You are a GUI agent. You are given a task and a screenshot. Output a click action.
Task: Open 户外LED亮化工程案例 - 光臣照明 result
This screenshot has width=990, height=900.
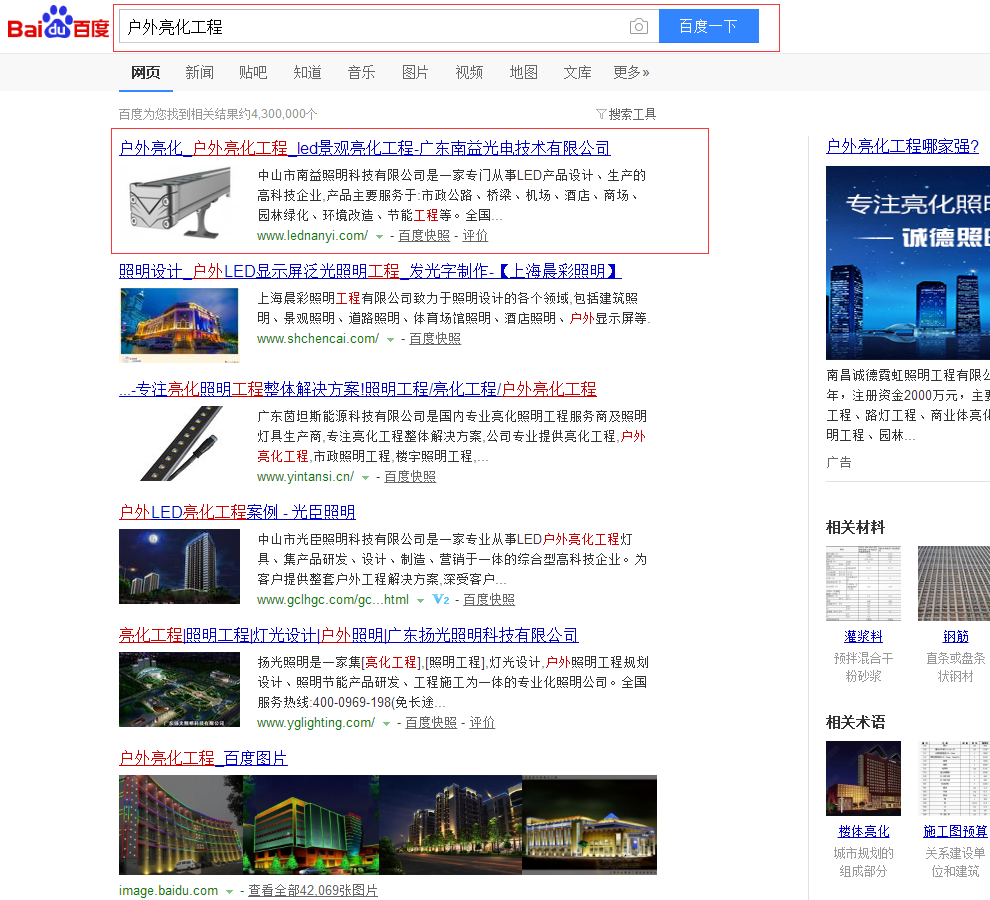pyautogui.click(x=237, y=512)
